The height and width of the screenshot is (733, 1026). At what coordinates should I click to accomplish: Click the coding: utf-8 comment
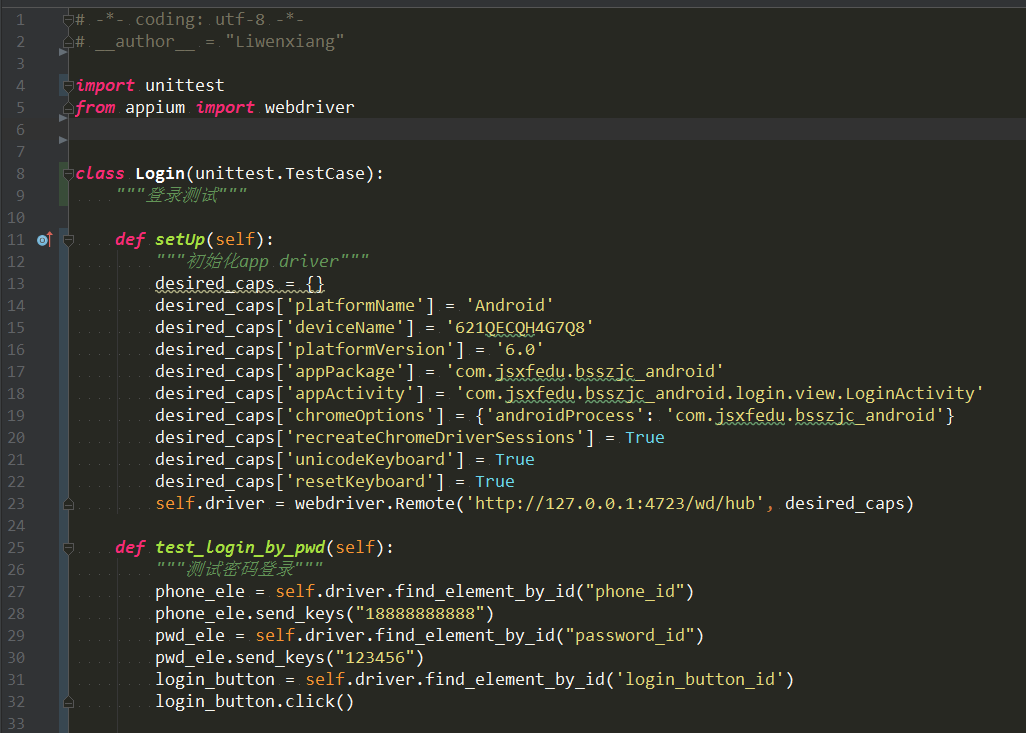tap(200, 20)
